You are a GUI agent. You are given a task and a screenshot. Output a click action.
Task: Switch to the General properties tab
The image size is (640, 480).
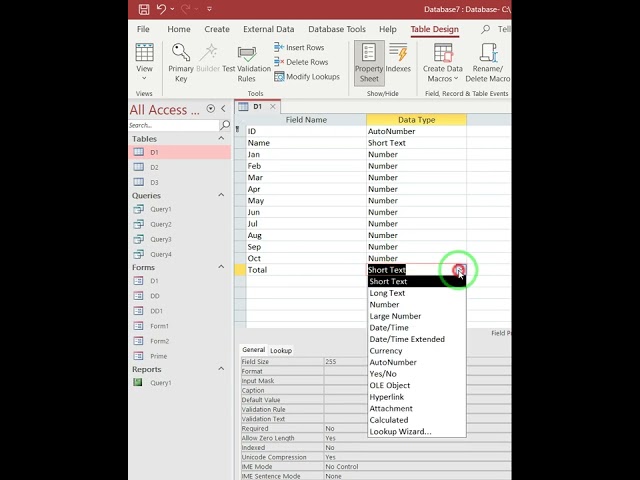click(x=253, y=350)
